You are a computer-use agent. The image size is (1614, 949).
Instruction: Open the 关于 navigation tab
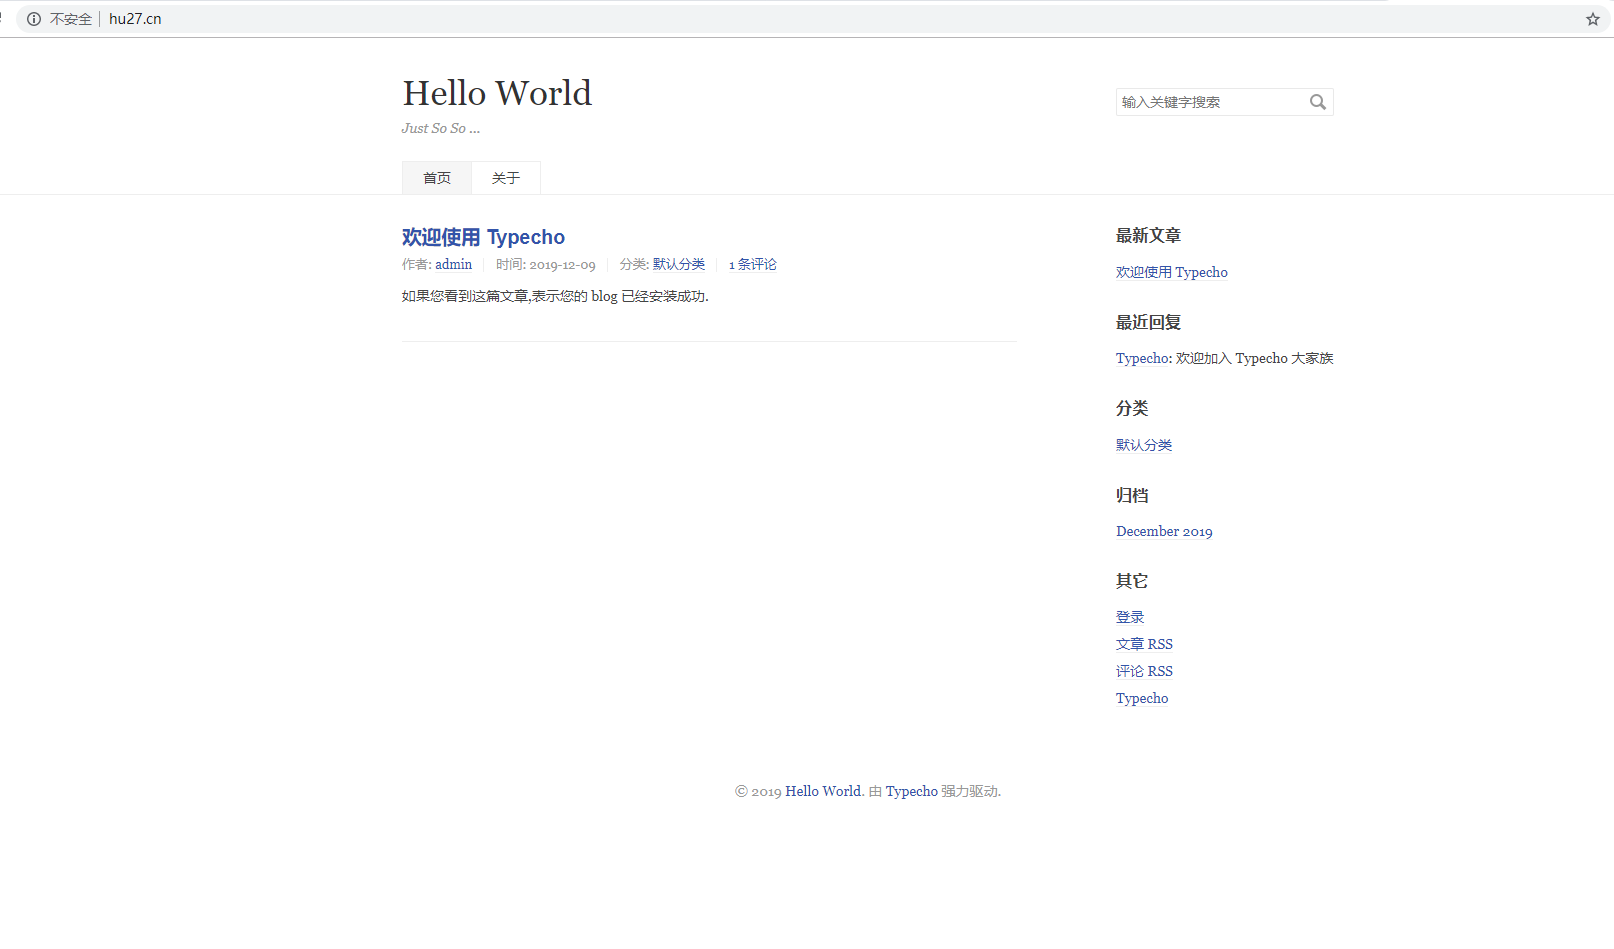(x=506, y=178)
